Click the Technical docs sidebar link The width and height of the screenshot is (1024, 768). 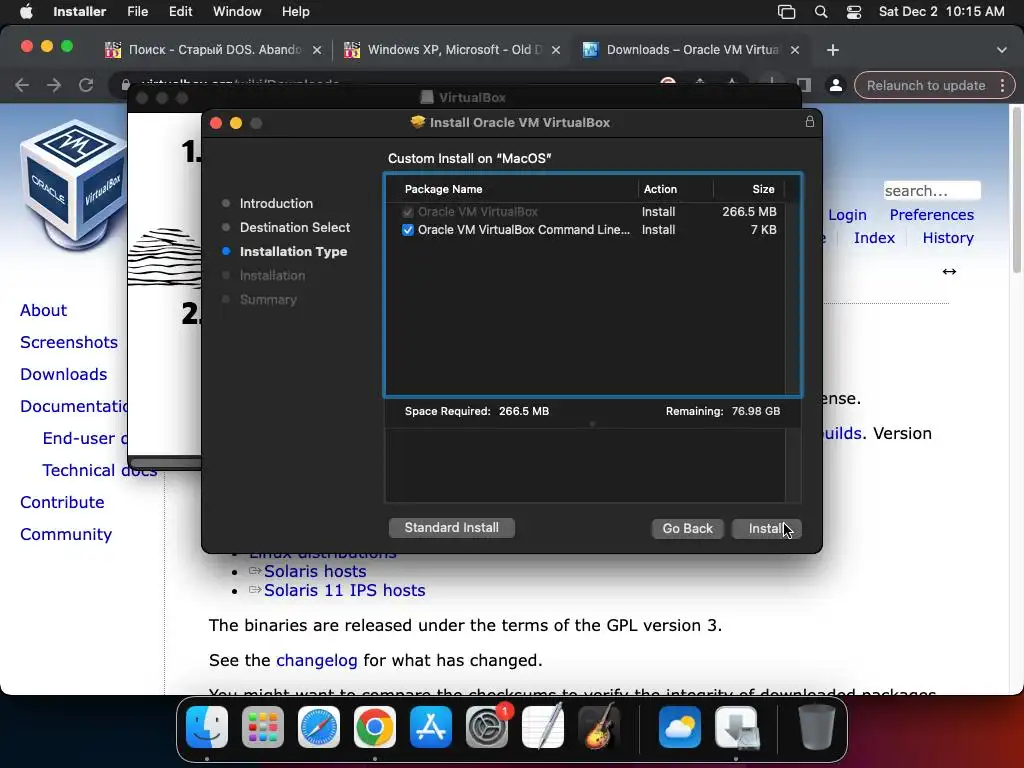point(99,470)
